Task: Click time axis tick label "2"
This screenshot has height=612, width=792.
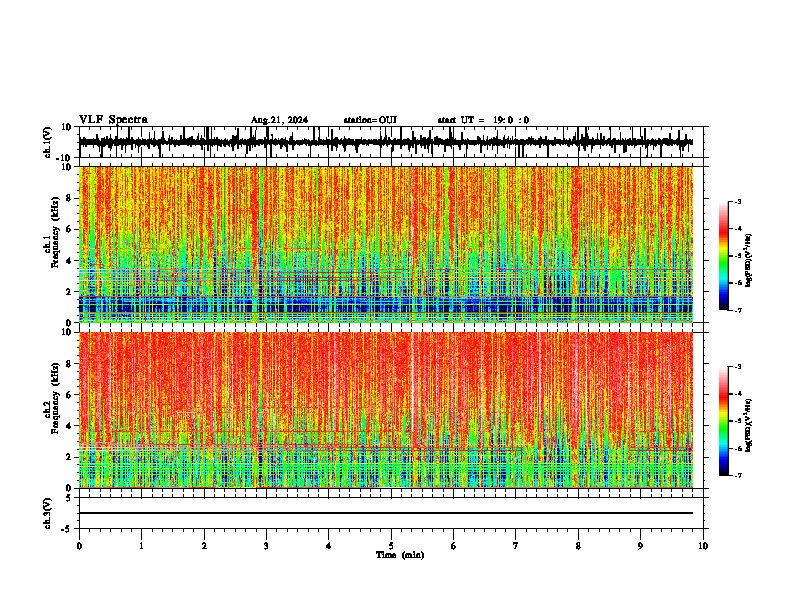Action: click(x=204, y=546)
